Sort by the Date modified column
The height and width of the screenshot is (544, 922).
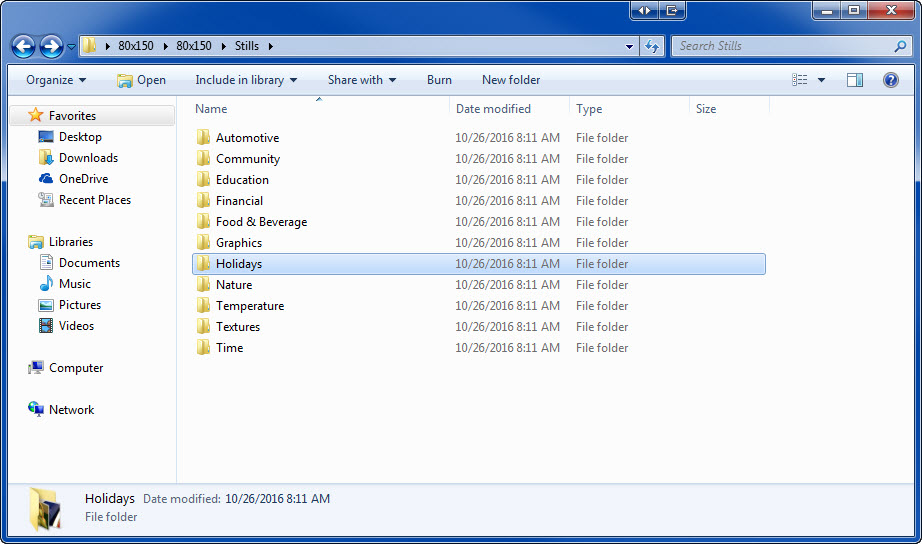click(493, 109)
